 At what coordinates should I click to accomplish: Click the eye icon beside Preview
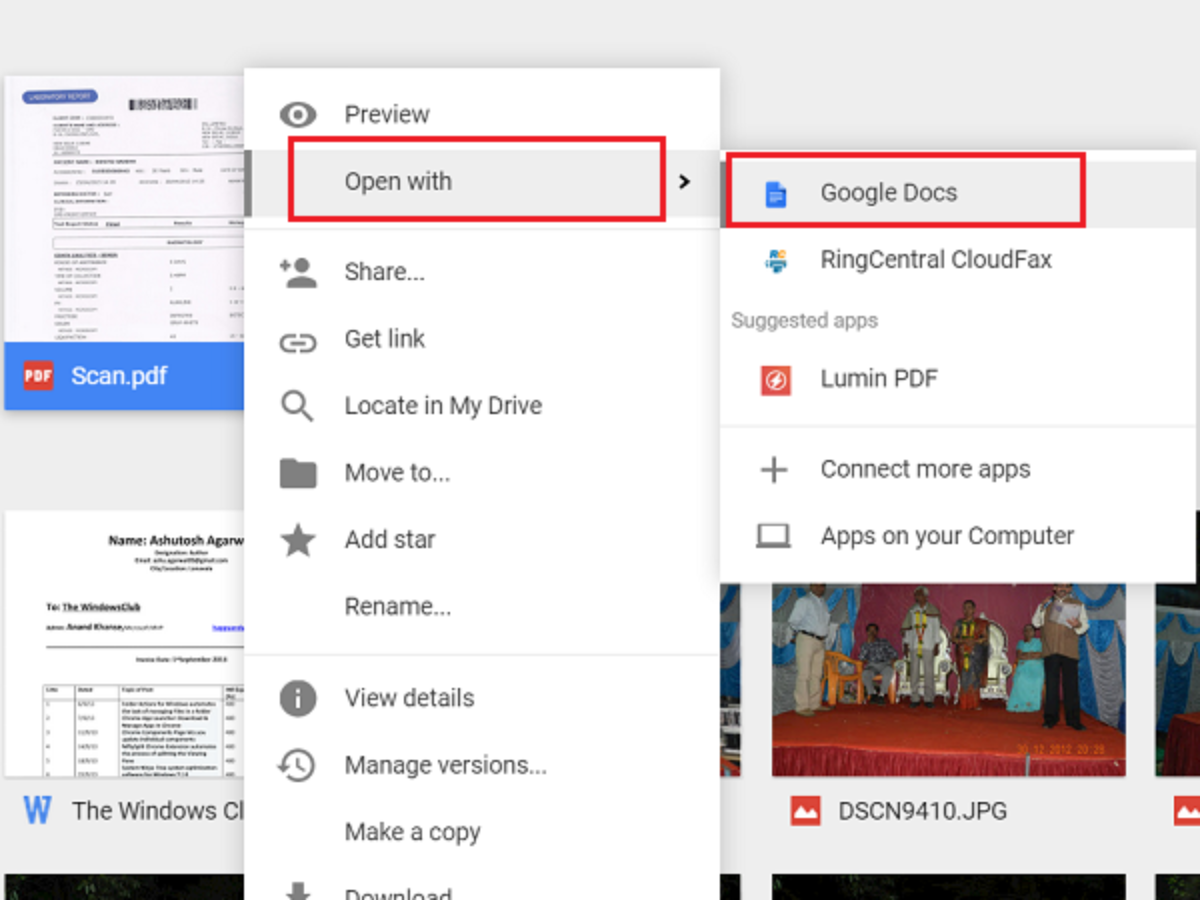(298, 114)
